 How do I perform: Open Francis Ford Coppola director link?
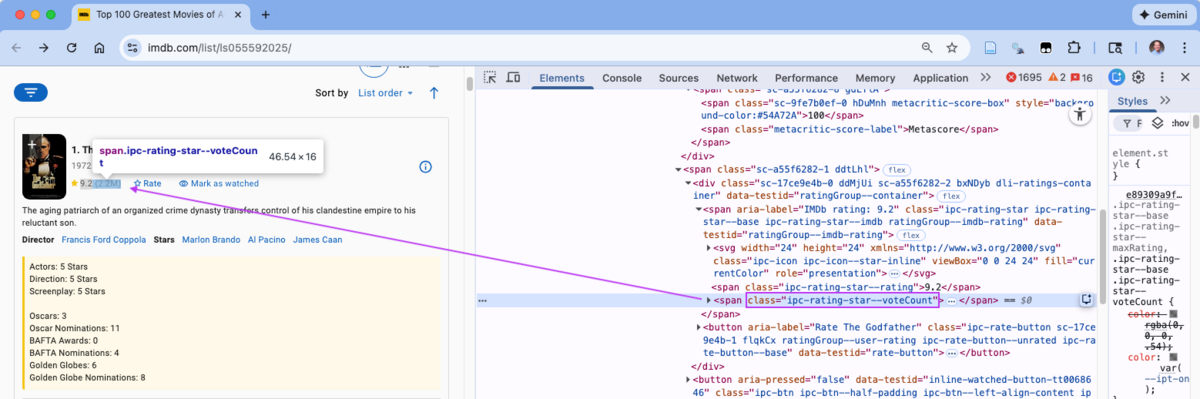pos(103,240)
